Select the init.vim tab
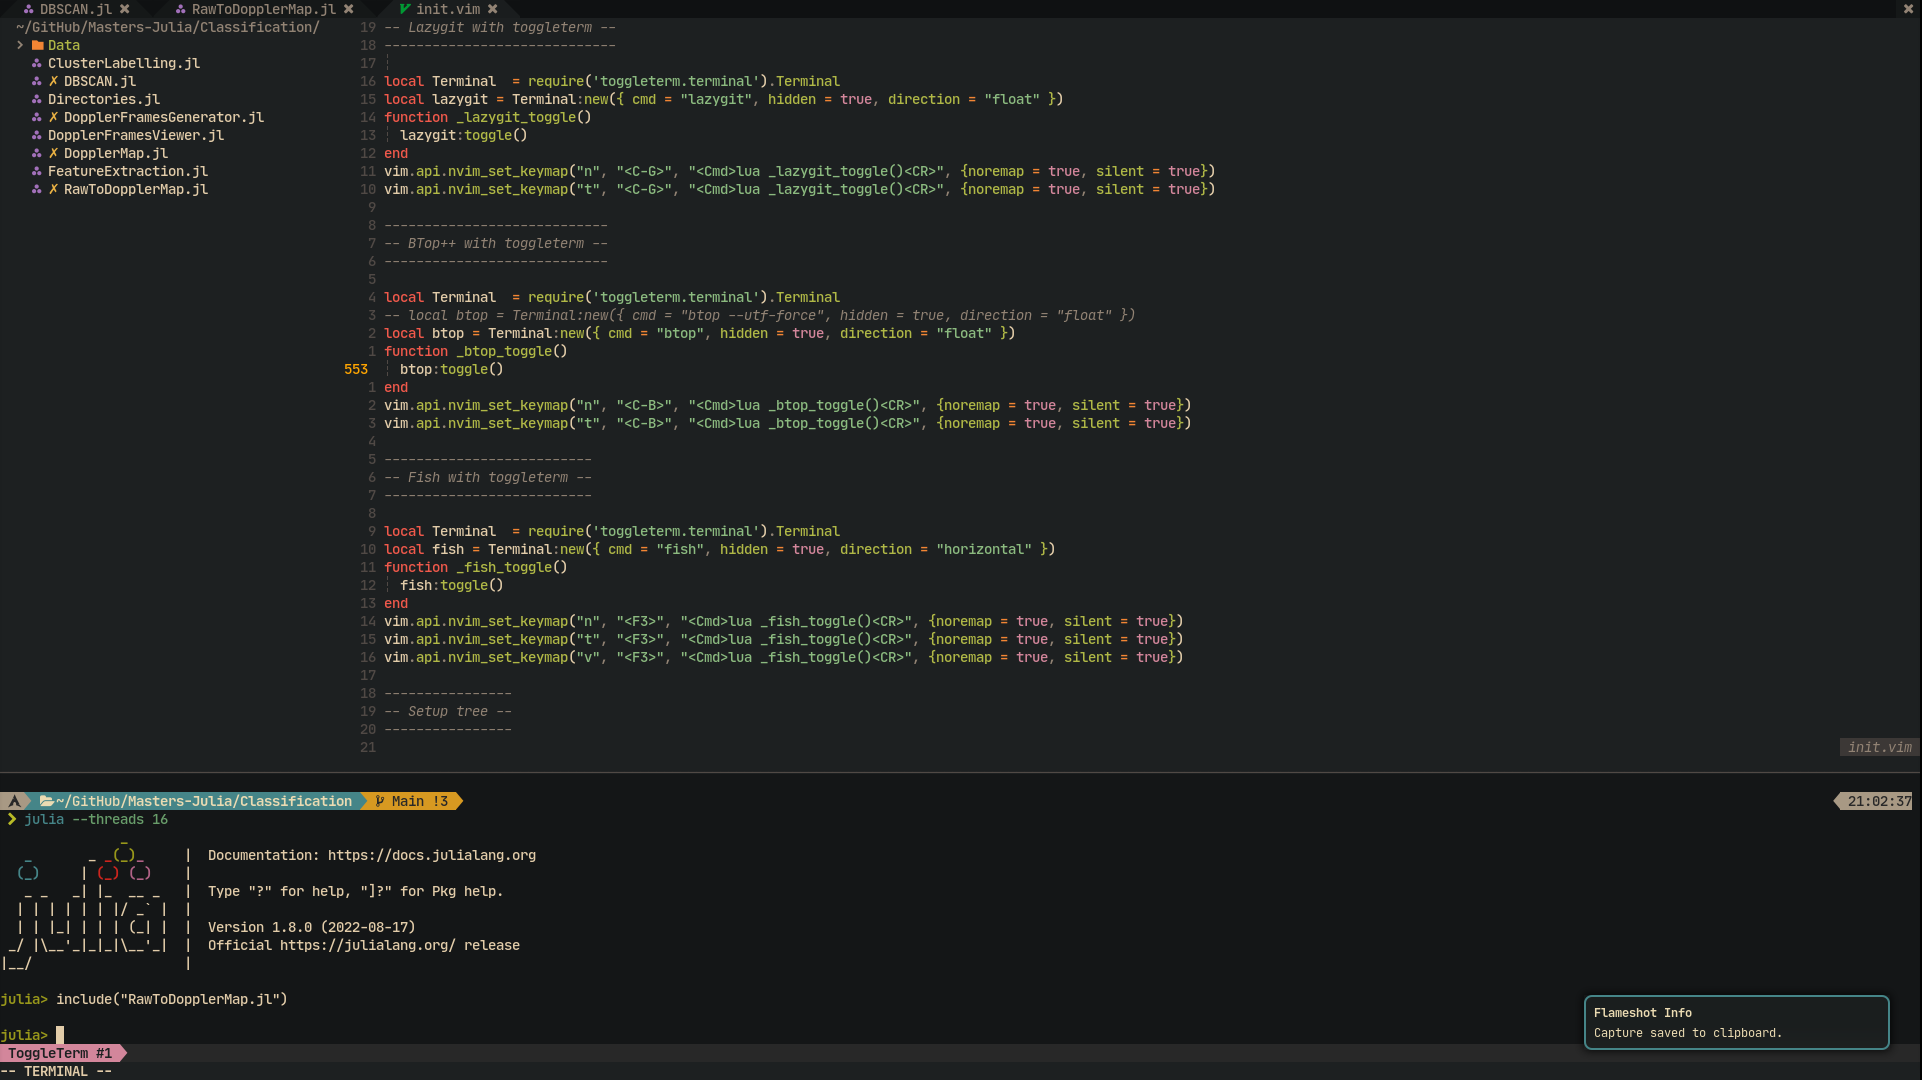This screenshot has width=1922, height=1080. click(x=448, y=9)
